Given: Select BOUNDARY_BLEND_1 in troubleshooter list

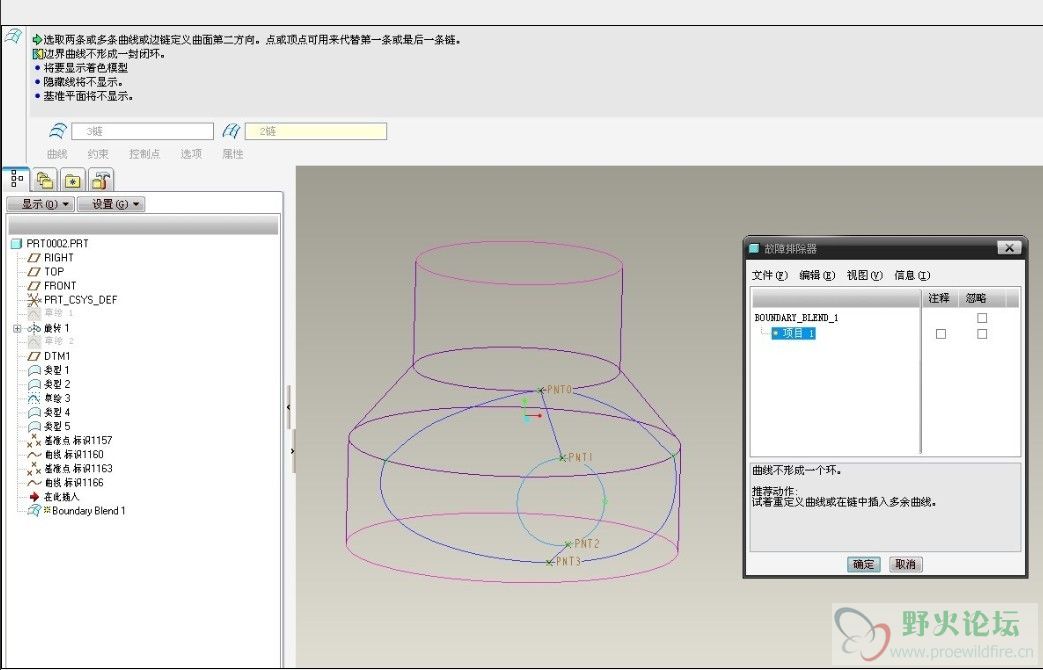Looking at the screenshot, I should (796, 318).
